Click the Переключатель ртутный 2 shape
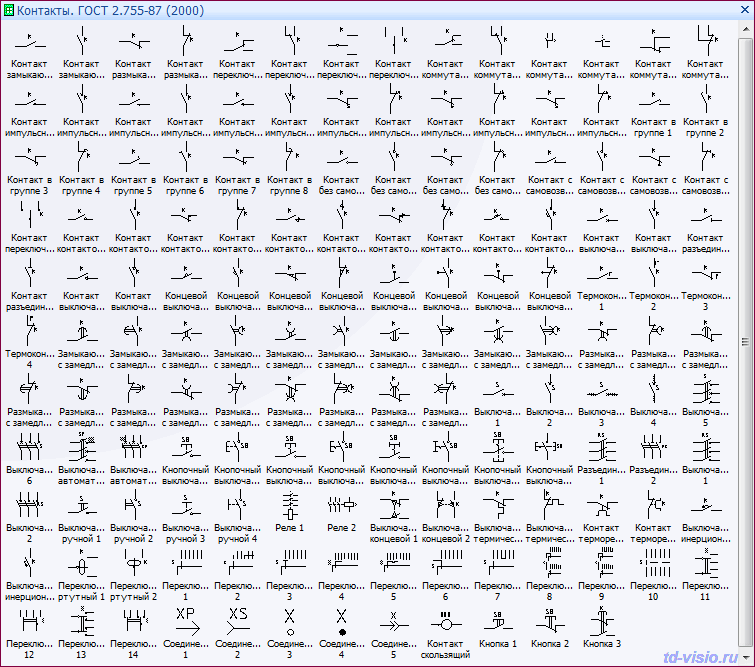755x667 pixels. (133, 561)
